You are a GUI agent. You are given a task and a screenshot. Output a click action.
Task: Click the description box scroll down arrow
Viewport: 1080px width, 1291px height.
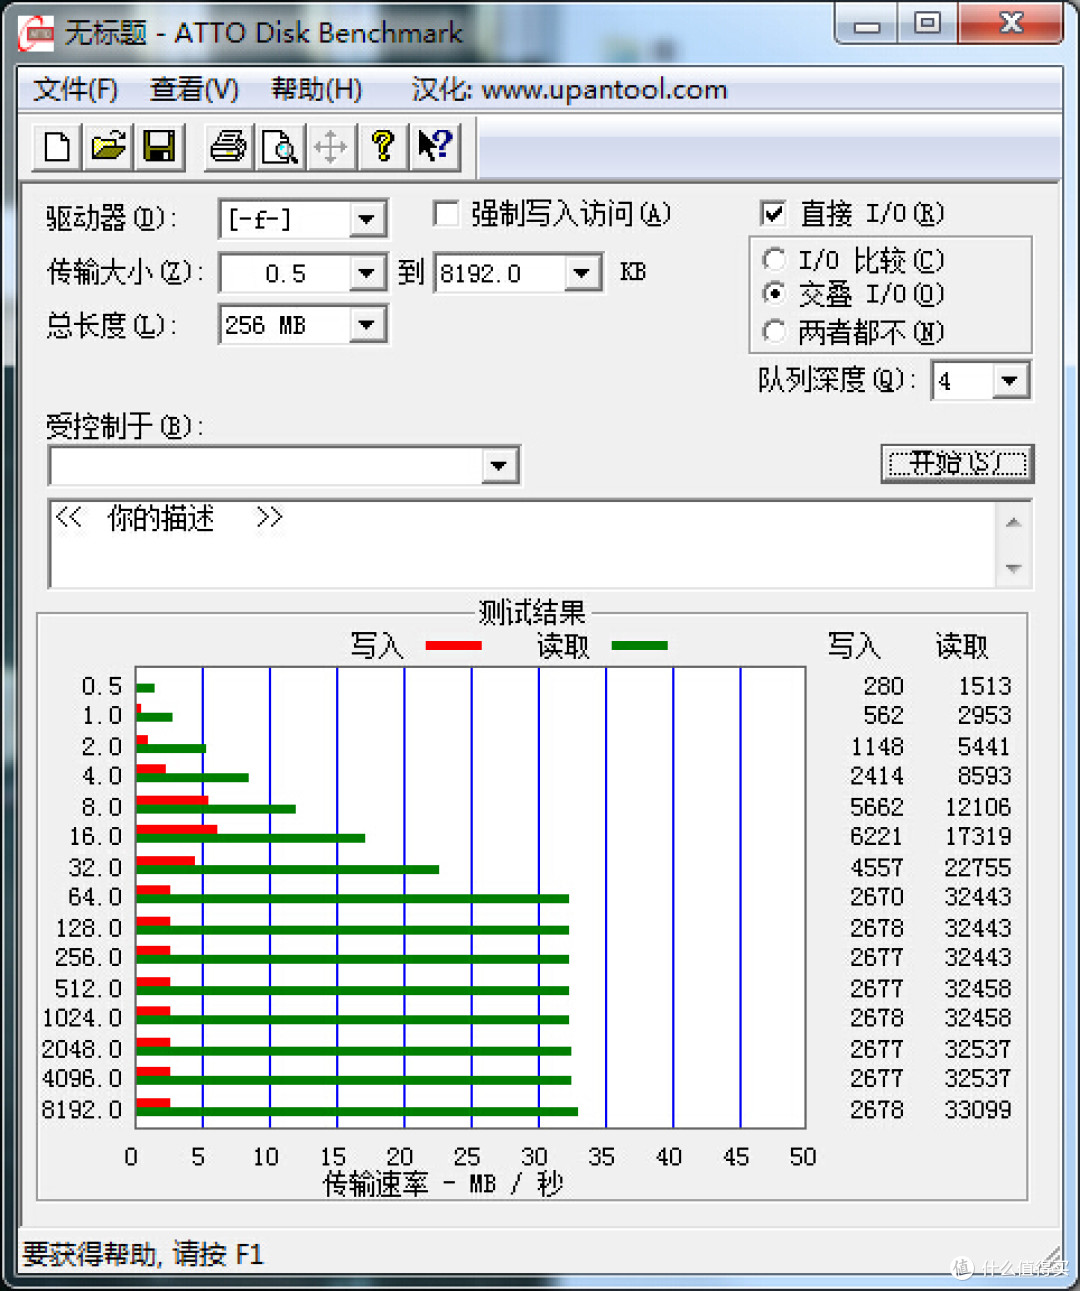(1013, 568)
